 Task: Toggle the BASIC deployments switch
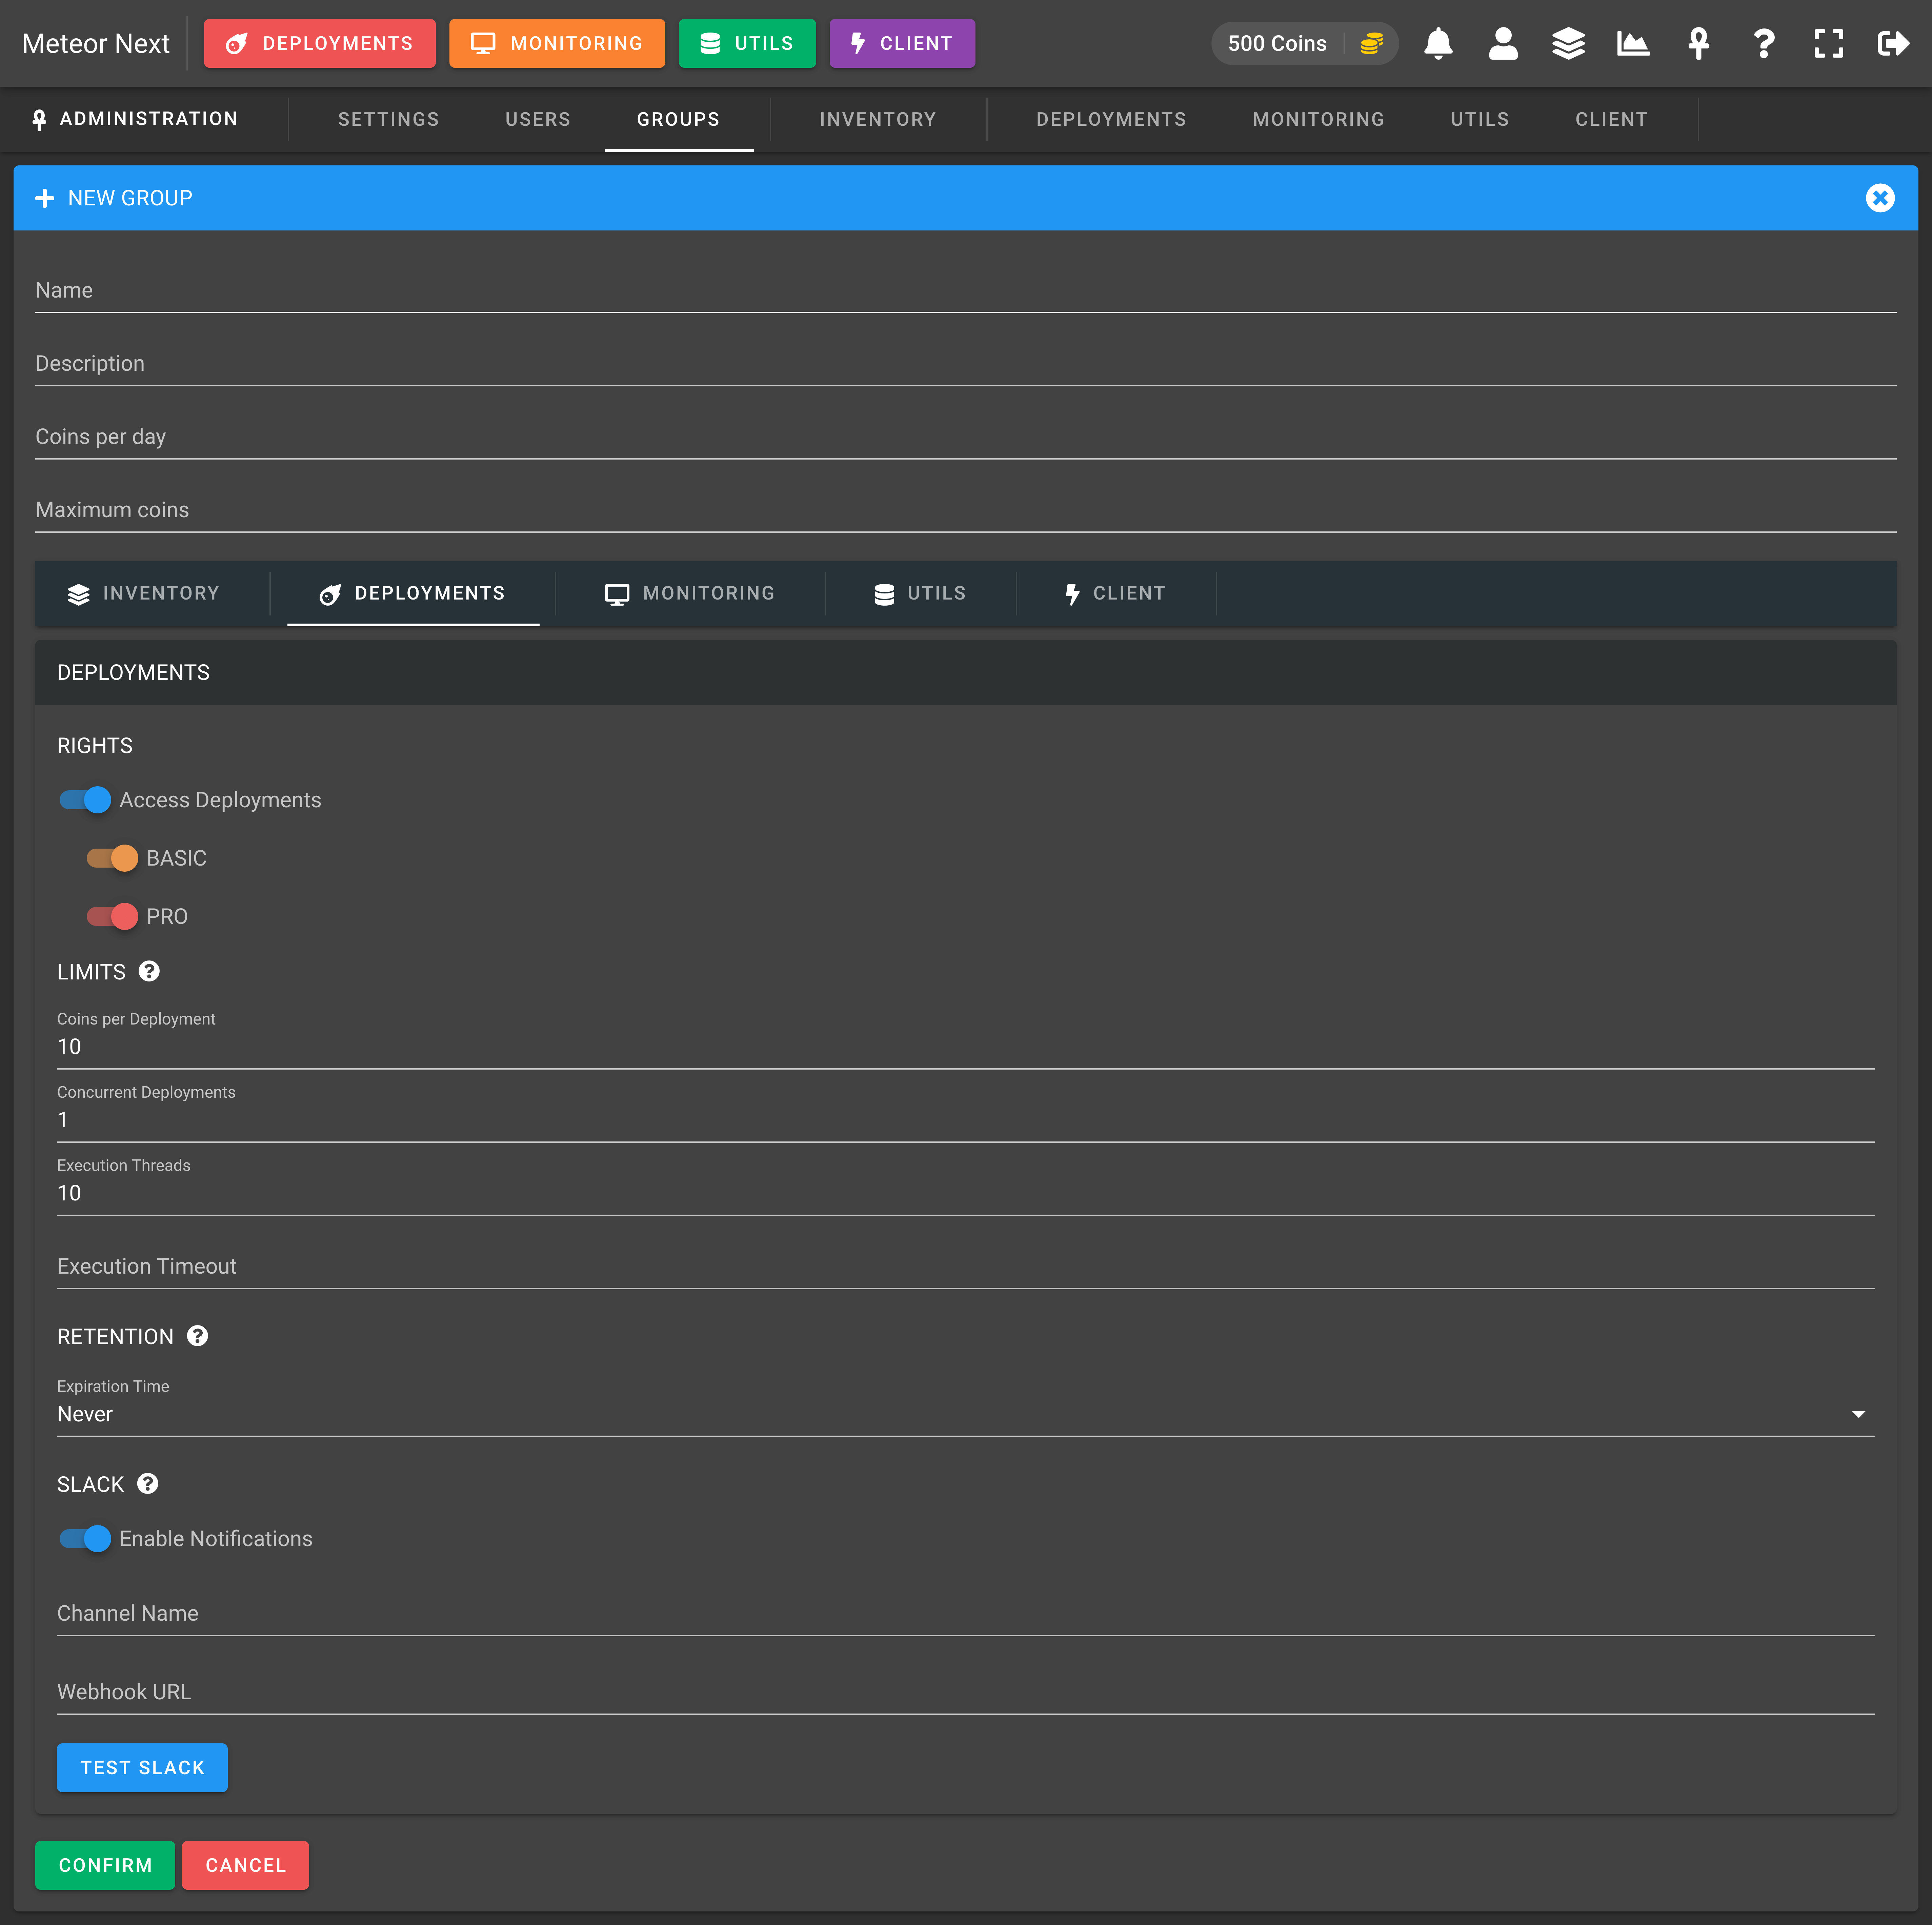(x=112, y=858)
